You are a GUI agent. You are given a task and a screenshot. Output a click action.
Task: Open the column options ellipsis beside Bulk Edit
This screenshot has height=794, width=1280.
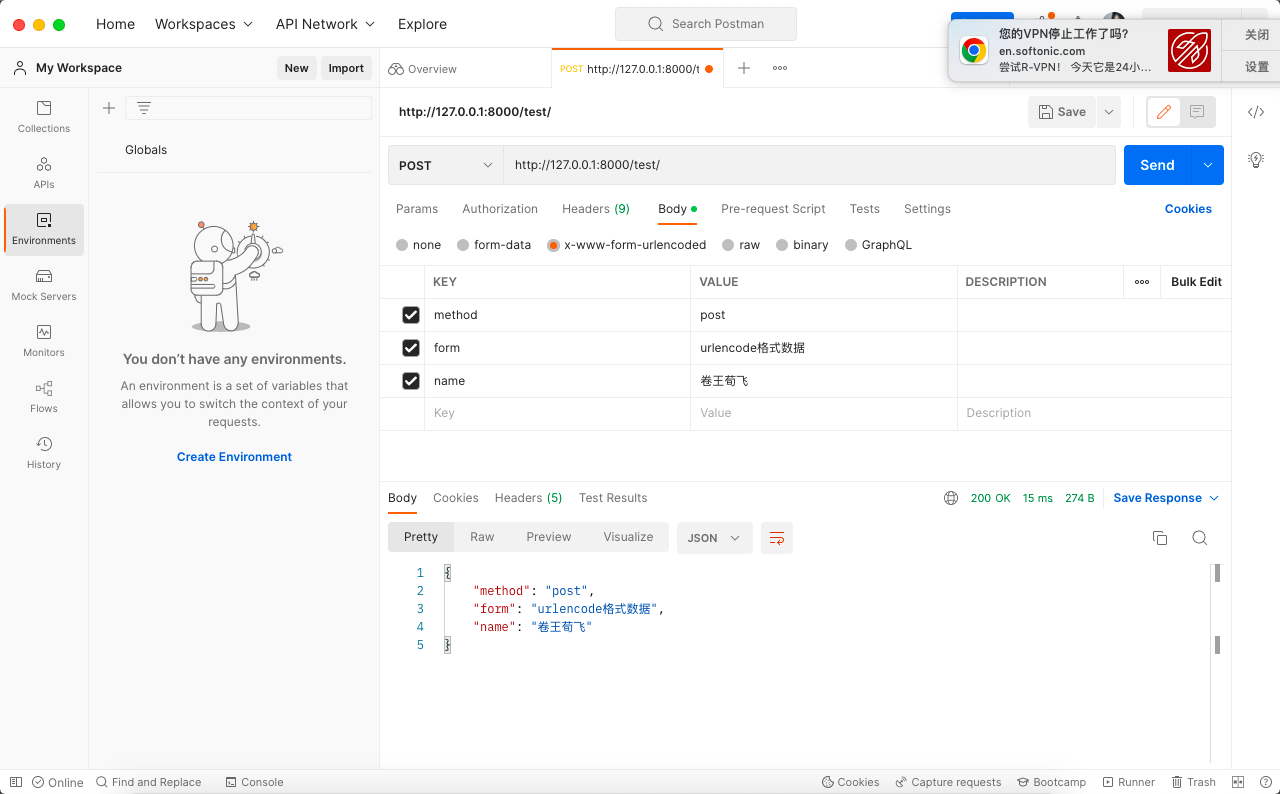tap(1142, 282)
